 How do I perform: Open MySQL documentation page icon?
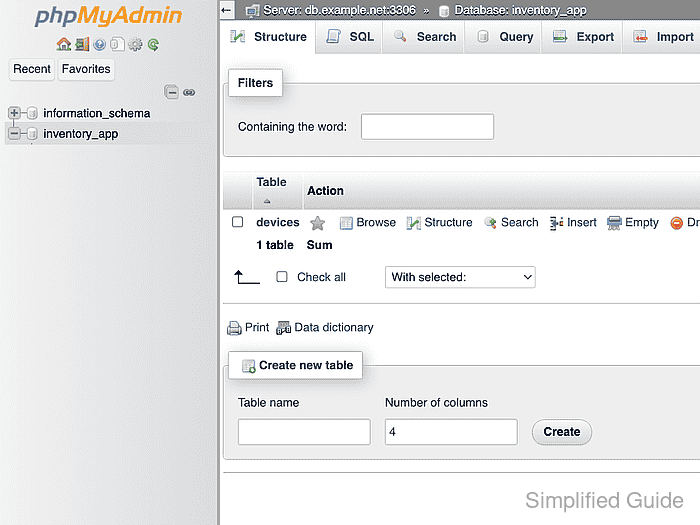(x=117, y=44)
